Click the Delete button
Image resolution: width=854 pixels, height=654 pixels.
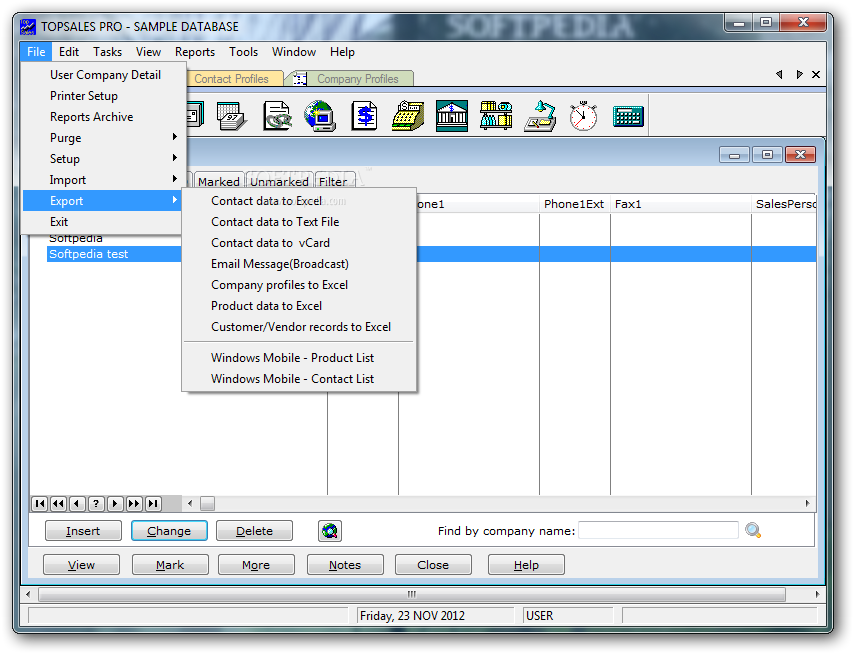(254, 531)
